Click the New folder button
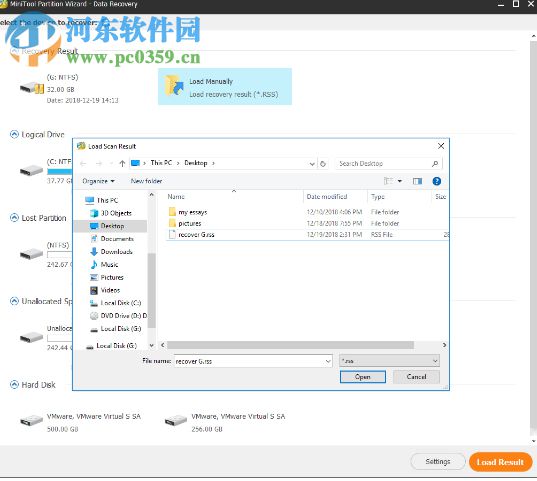Image resolution: width=537 pixels, height=481 pixels. pos(146,181)
